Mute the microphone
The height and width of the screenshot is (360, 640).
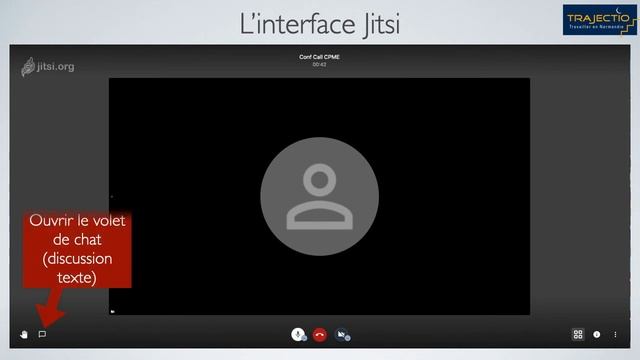click(x=298, y=335)
